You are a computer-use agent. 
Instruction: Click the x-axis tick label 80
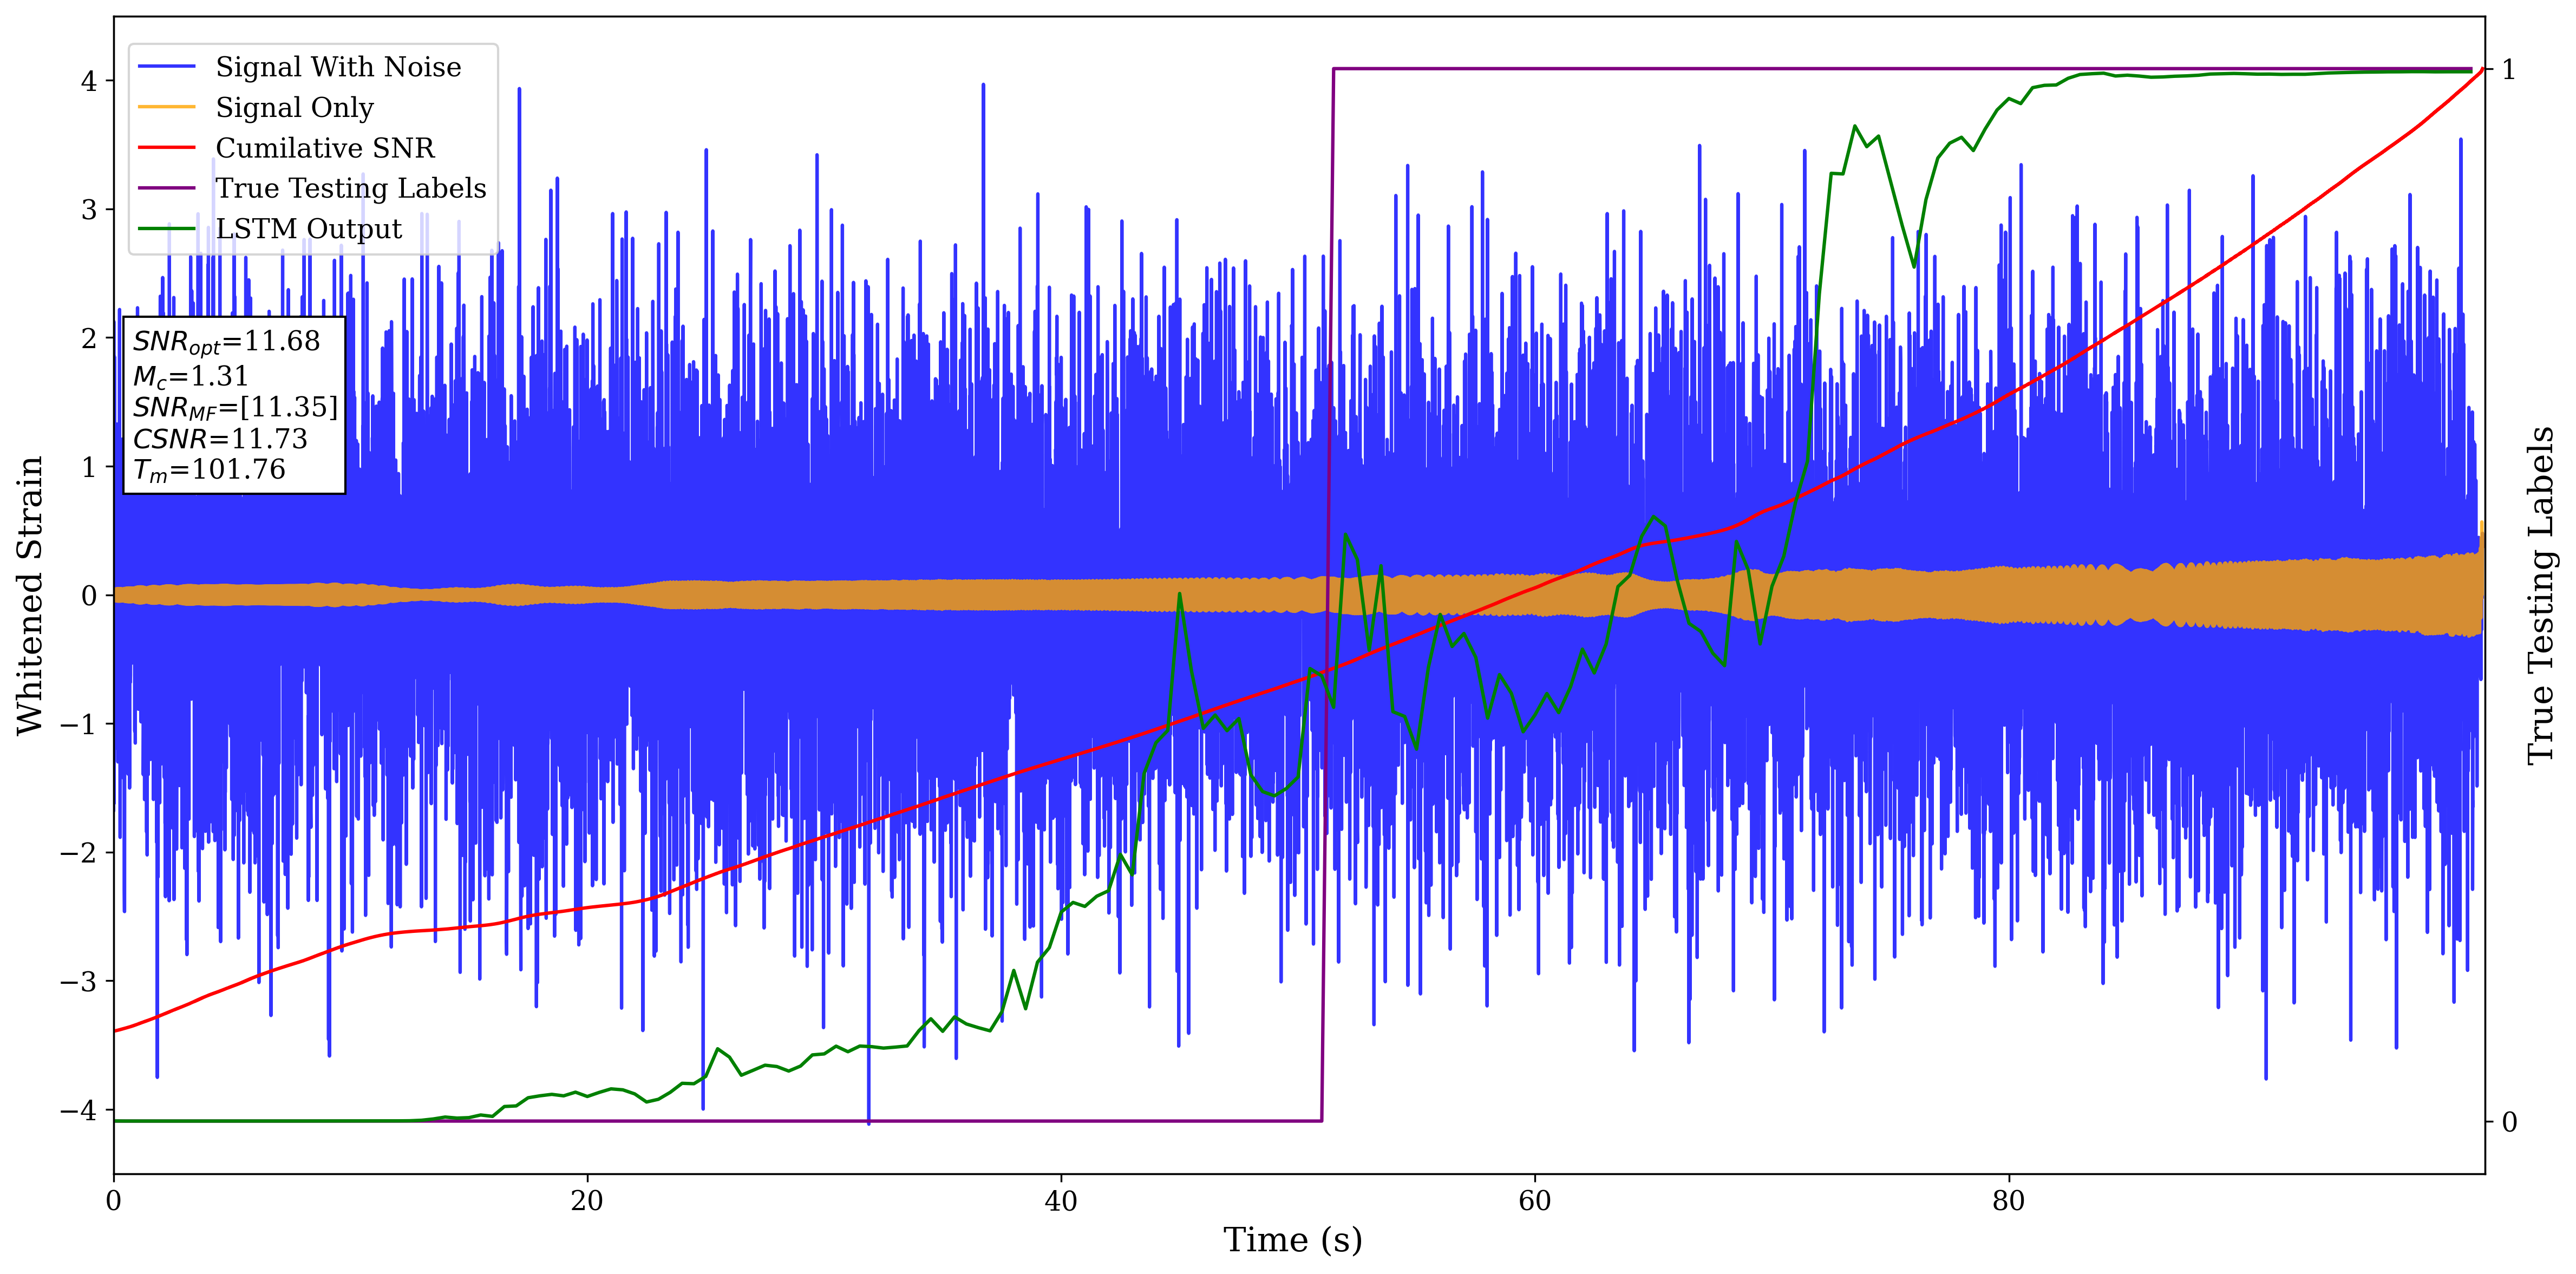coord(2008,1201)
